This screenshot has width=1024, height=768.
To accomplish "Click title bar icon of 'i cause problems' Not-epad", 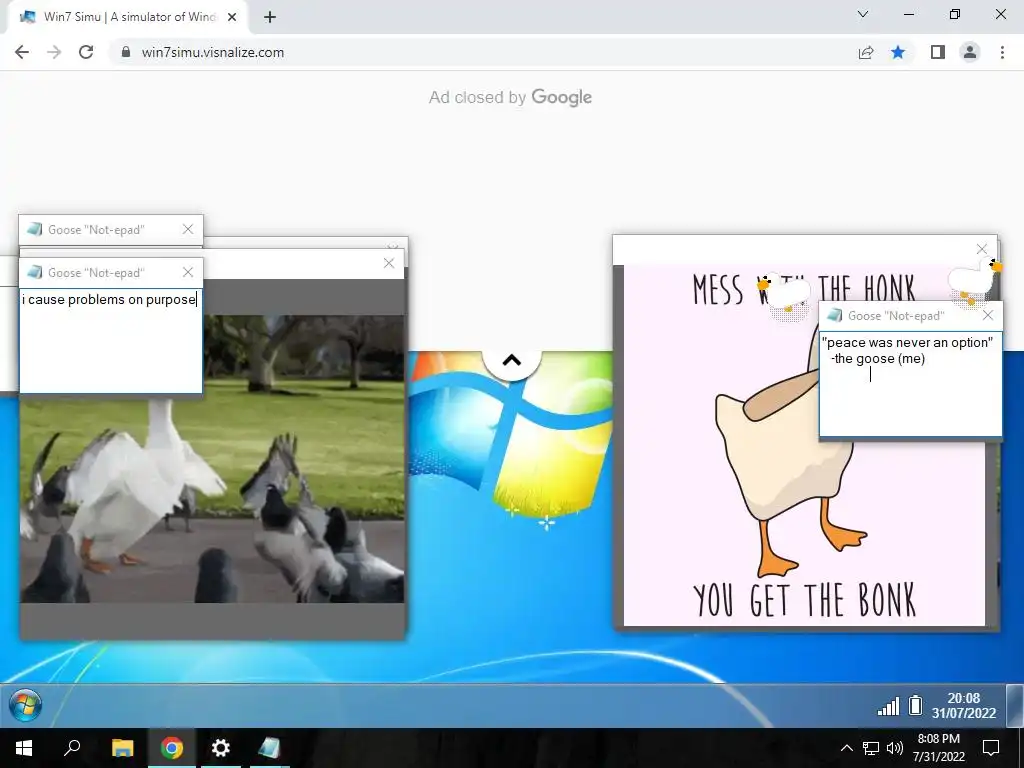I will 35,272.
